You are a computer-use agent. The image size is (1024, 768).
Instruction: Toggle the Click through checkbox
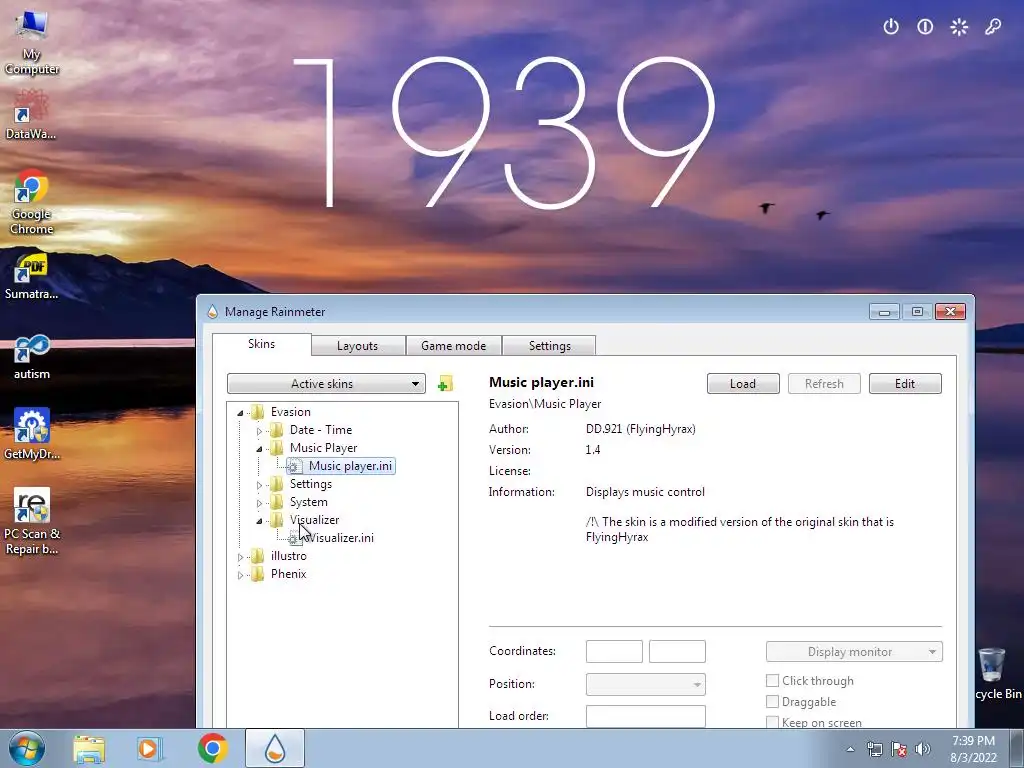coord(772,680)
